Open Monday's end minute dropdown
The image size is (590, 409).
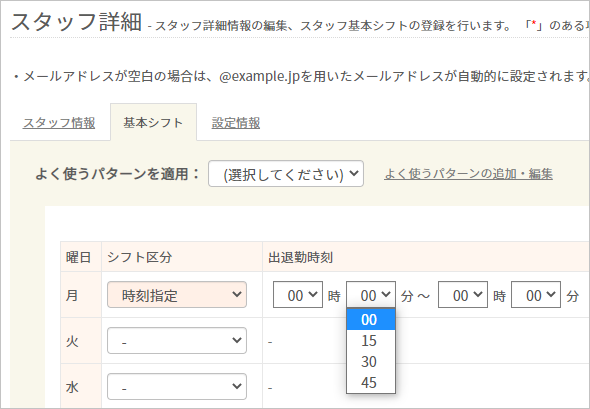536,295
